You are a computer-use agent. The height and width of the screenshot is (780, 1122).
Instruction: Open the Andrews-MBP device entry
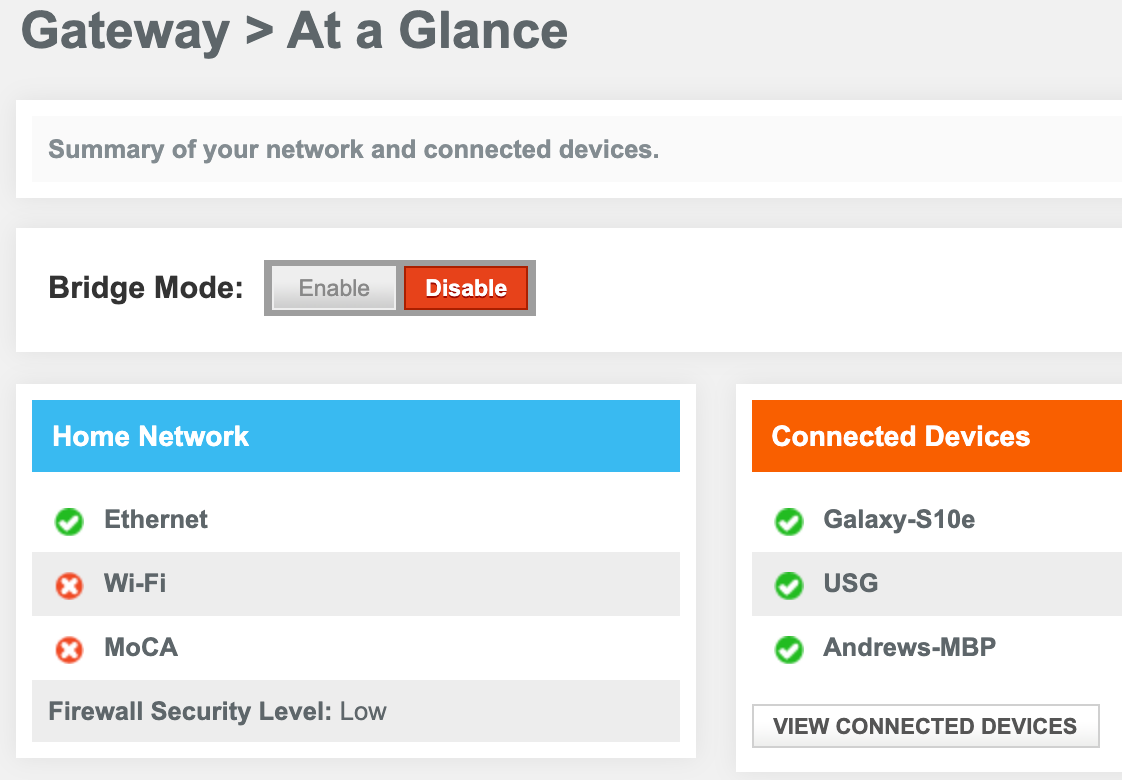point(909,648)
